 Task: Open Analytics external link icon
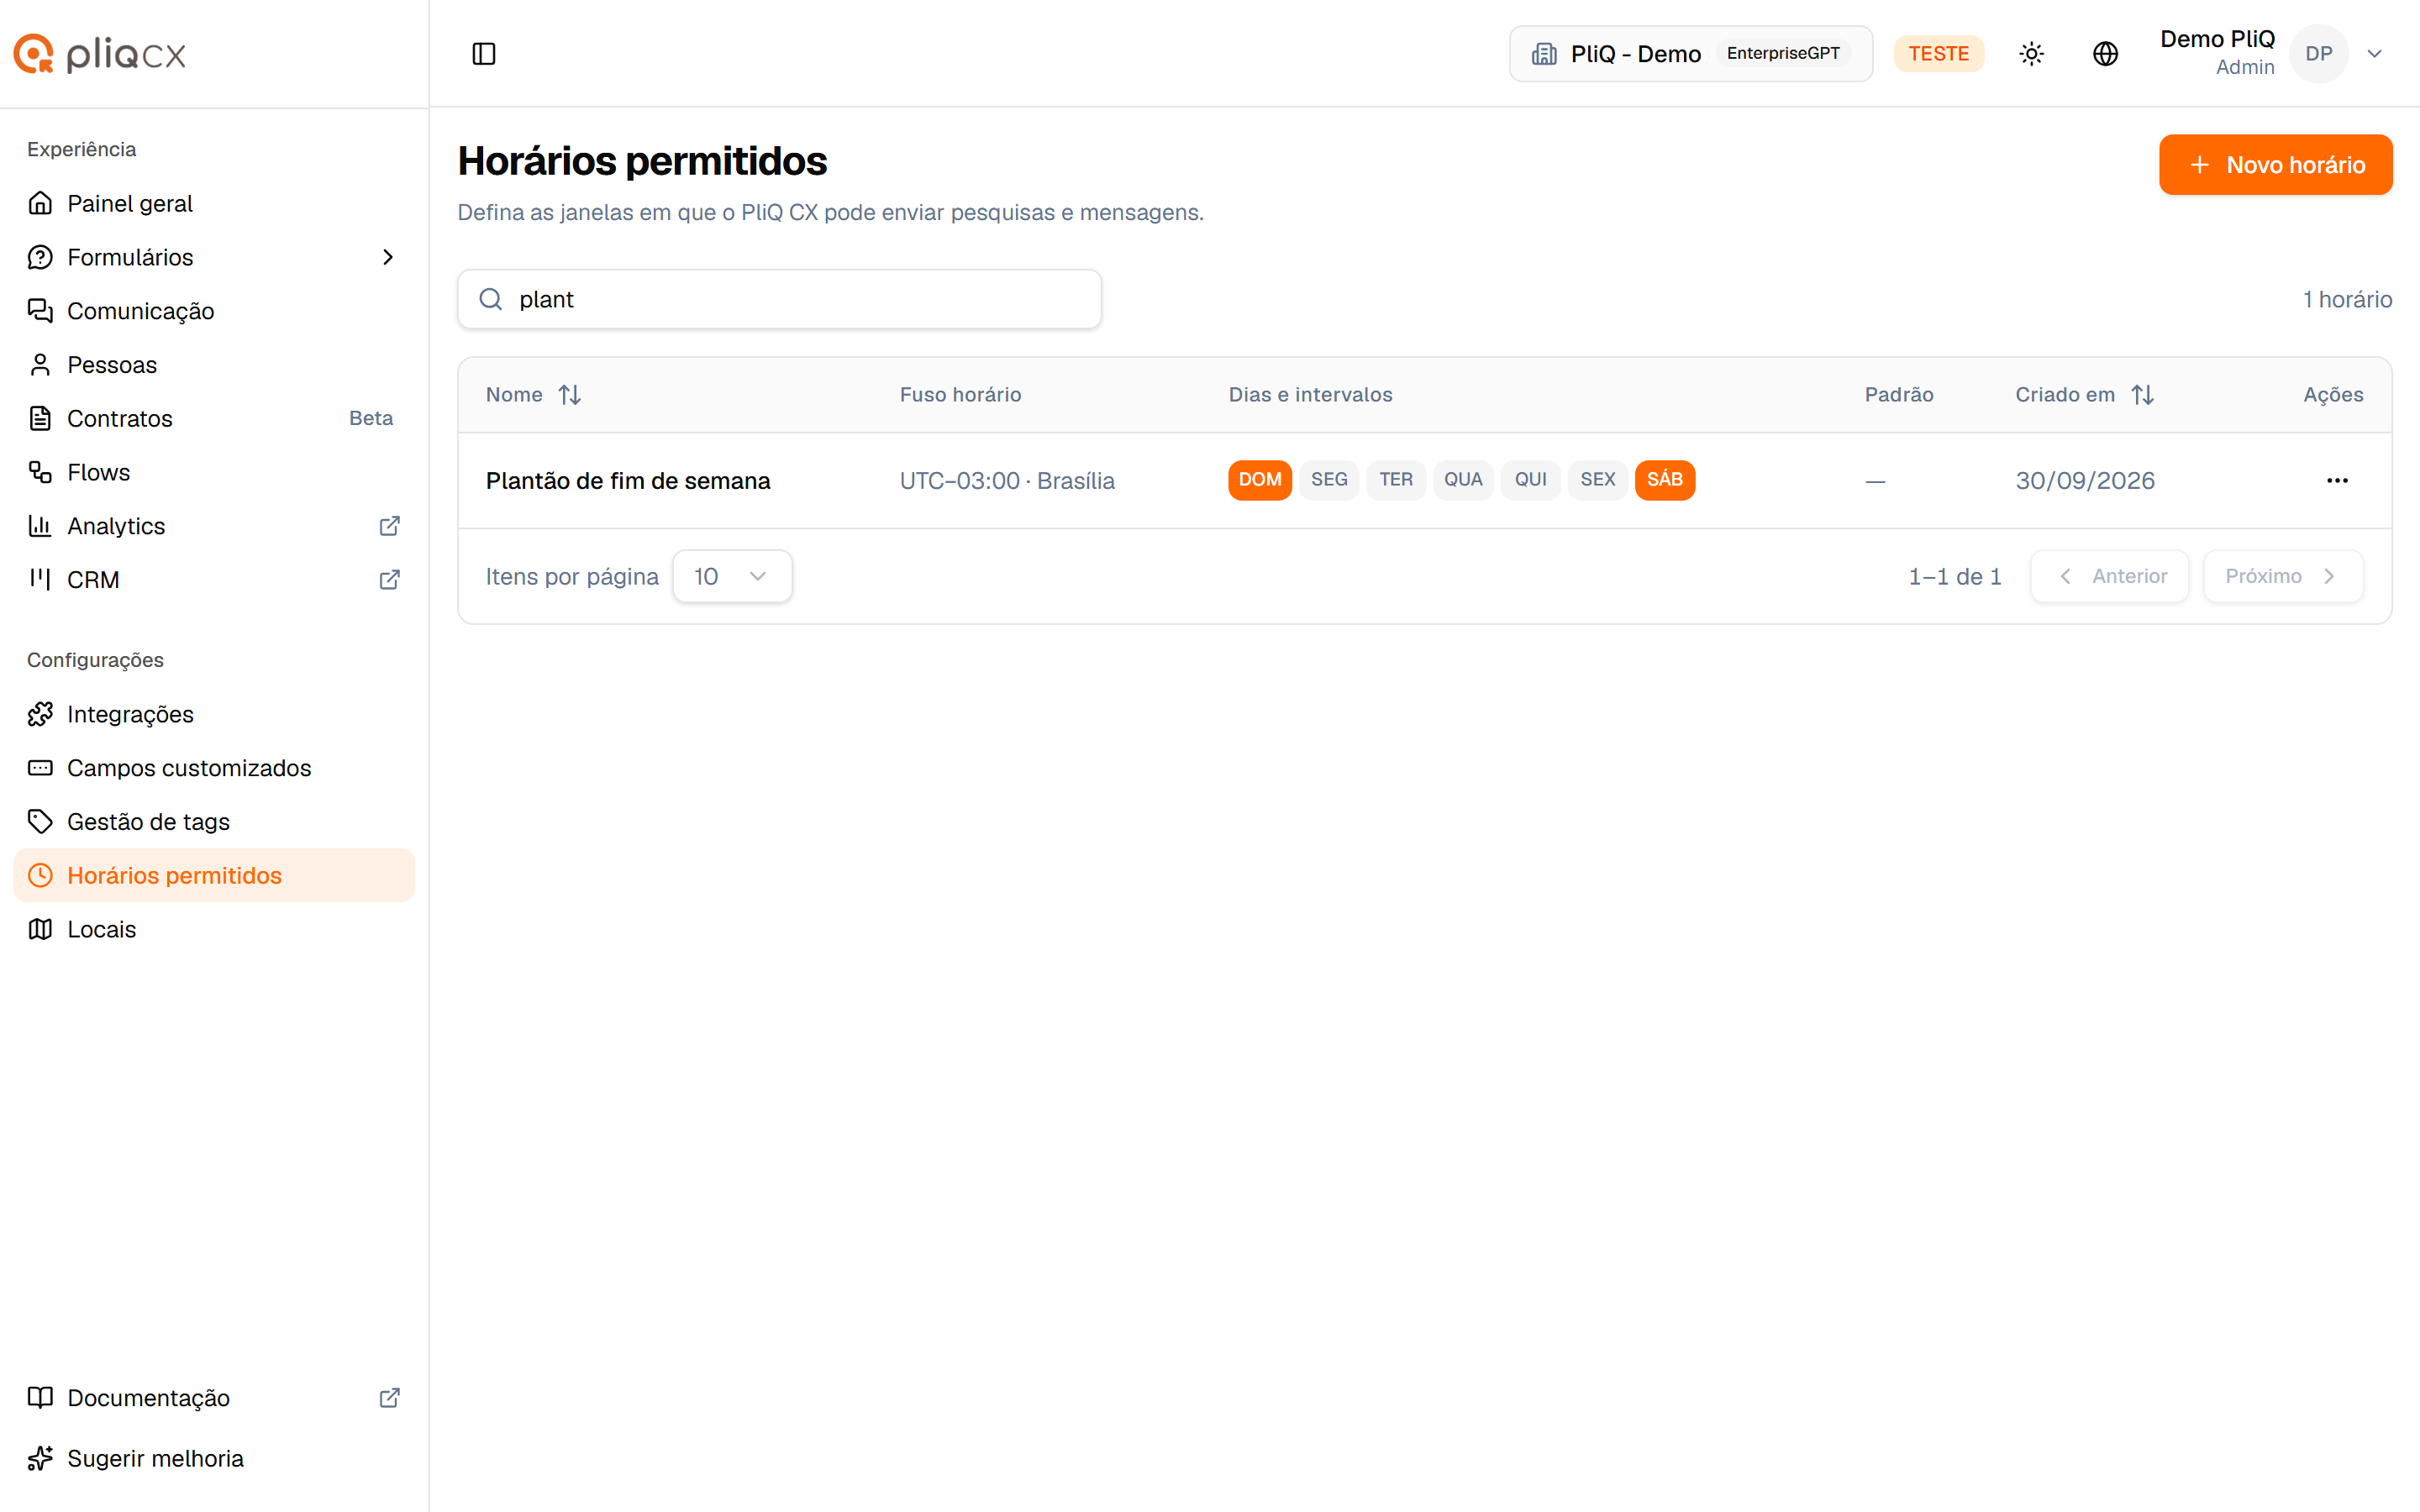[390, 526]
